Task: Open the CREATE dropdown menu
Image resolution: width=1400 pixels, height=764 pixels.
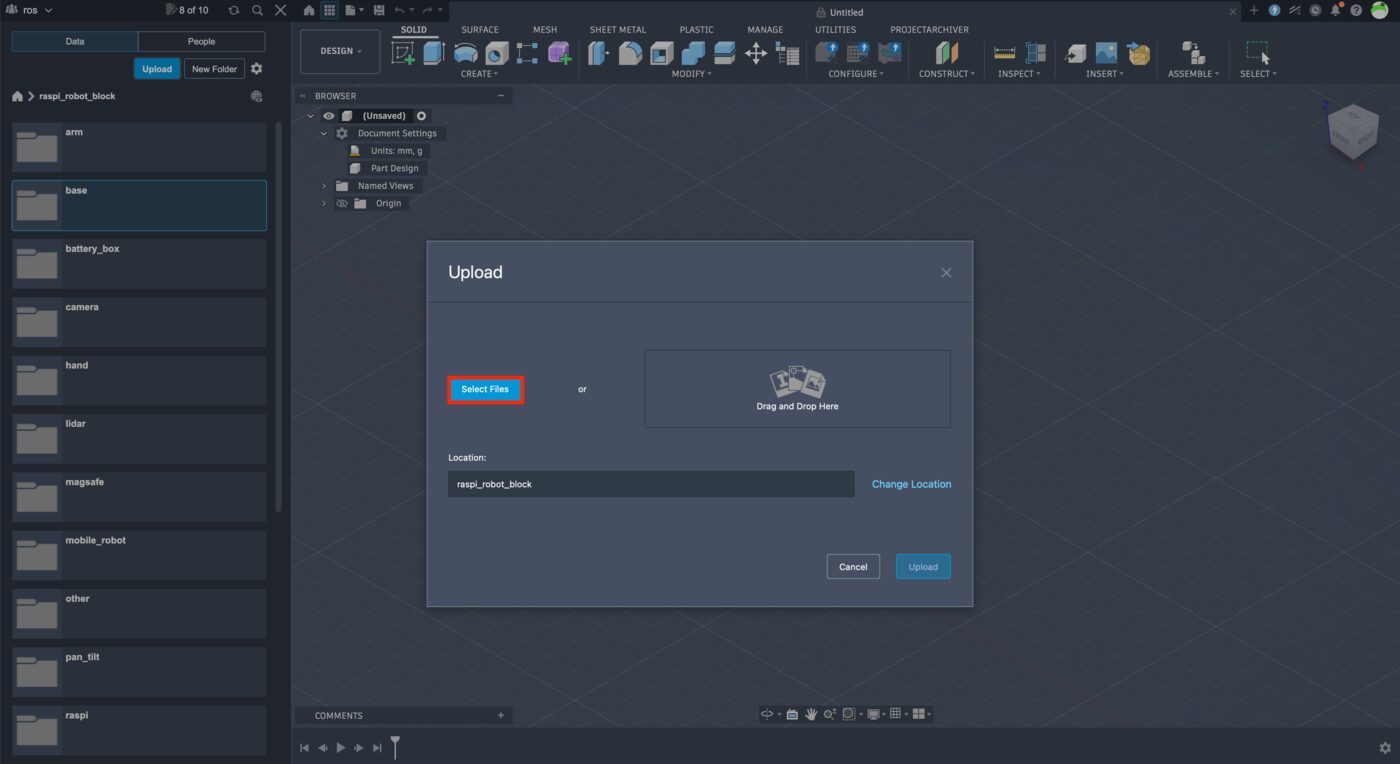Action: [x=479, y=74]
